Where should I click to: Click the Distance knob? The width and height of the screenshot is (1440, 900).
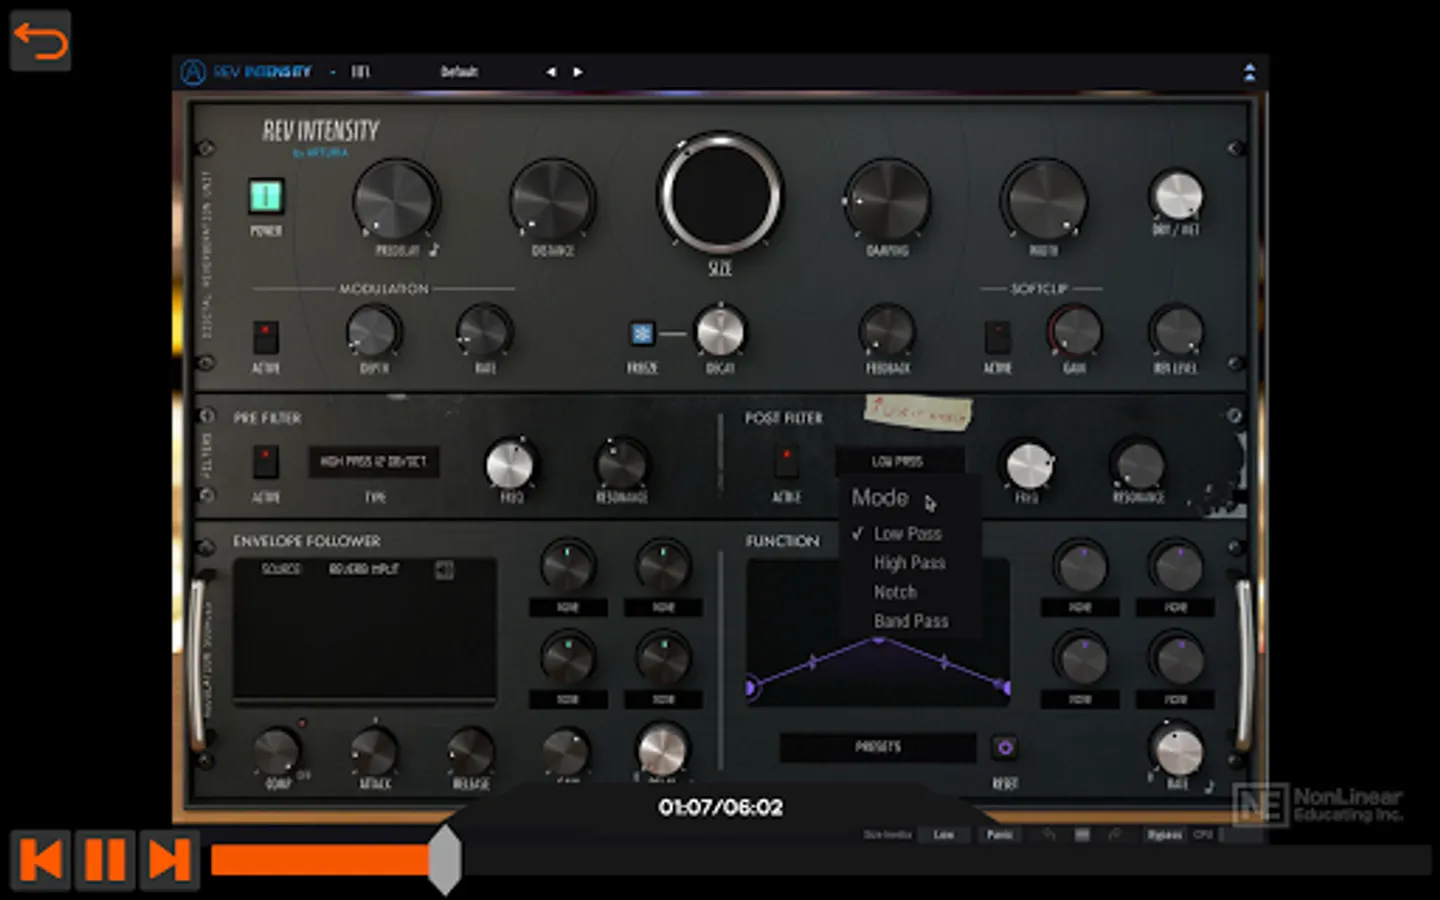551,200
